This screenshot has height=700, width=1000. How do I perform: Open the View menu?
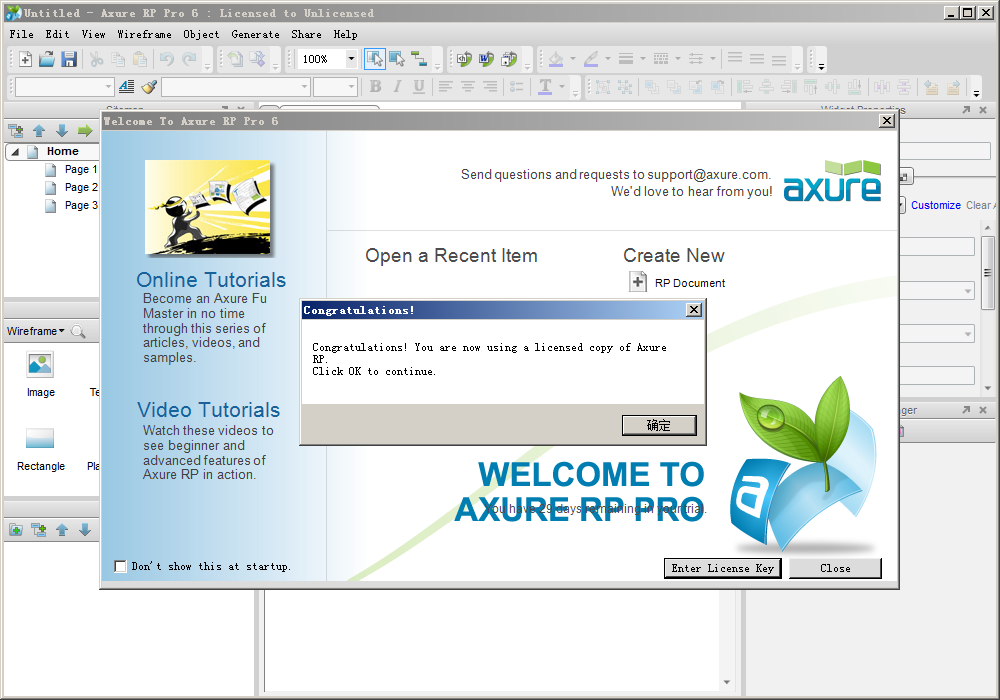tap(93, 34)
